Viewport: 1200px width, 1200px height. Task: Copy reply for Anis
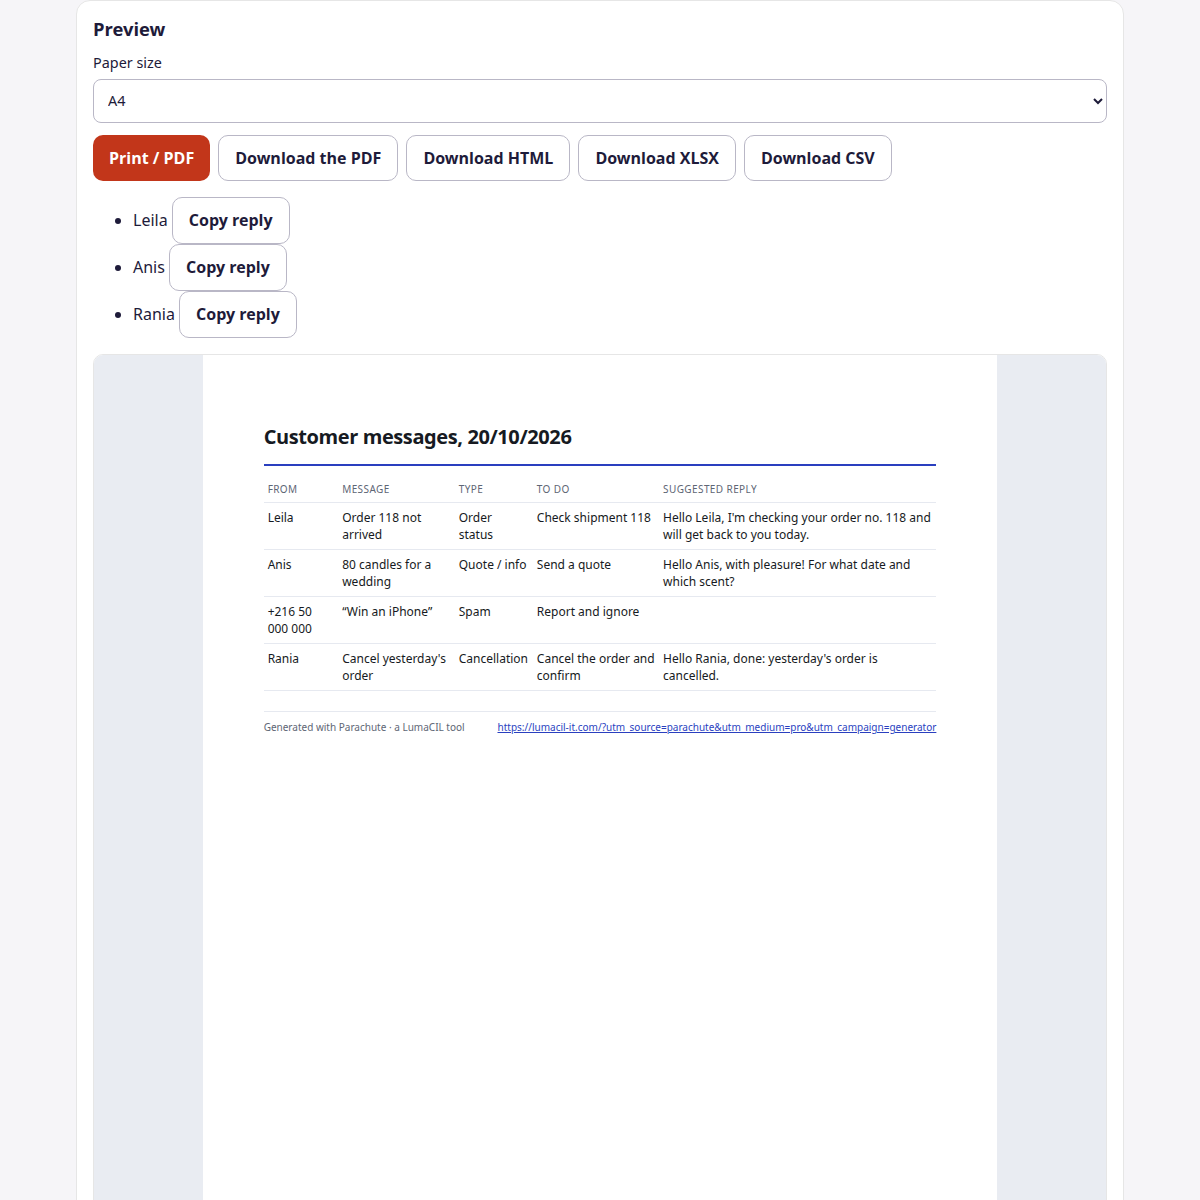pyautogui.click(x=228, y=267)
